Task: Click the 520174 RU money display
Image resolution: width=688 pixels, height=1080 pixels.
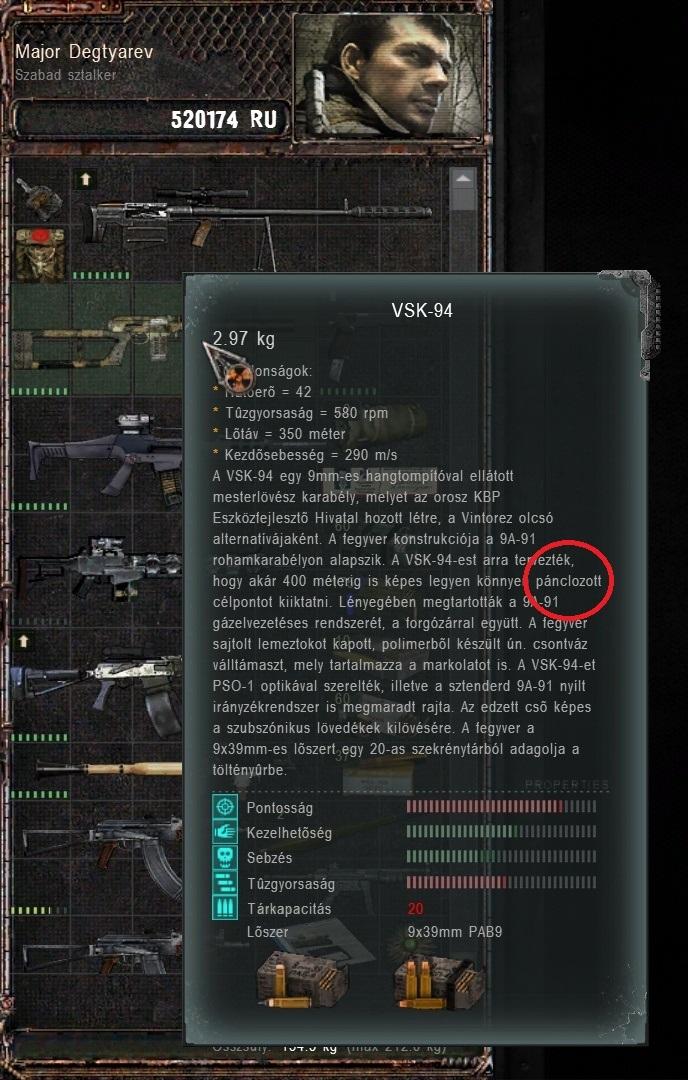Action: [223, 120]
